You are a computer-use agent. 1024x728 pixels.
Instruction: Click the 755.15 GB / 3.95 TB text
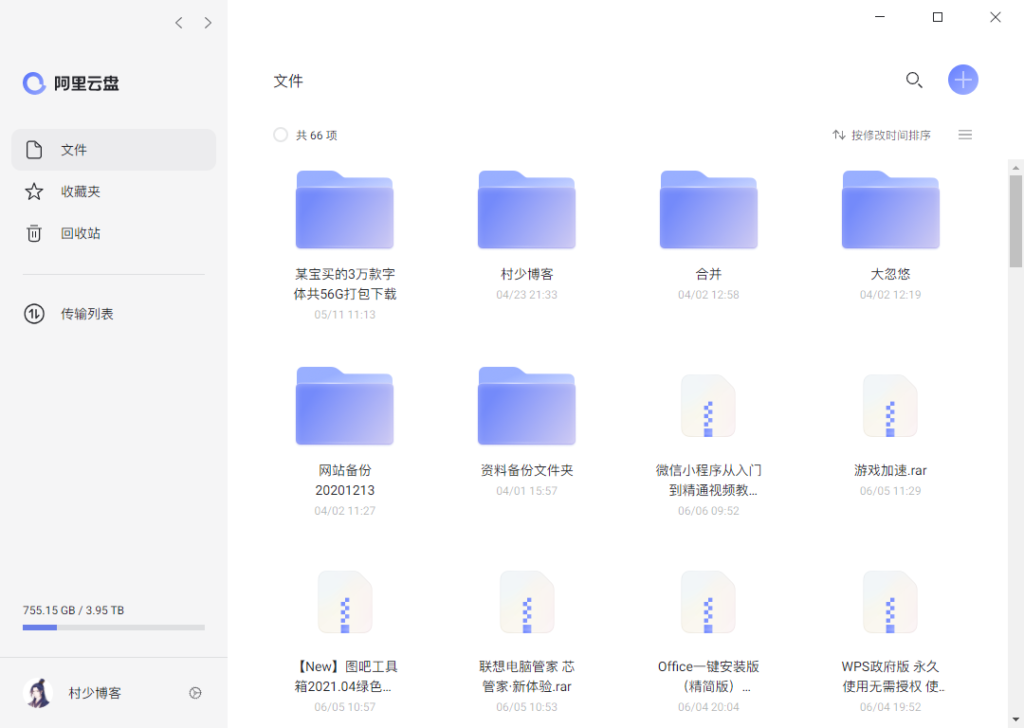[73, 610]
